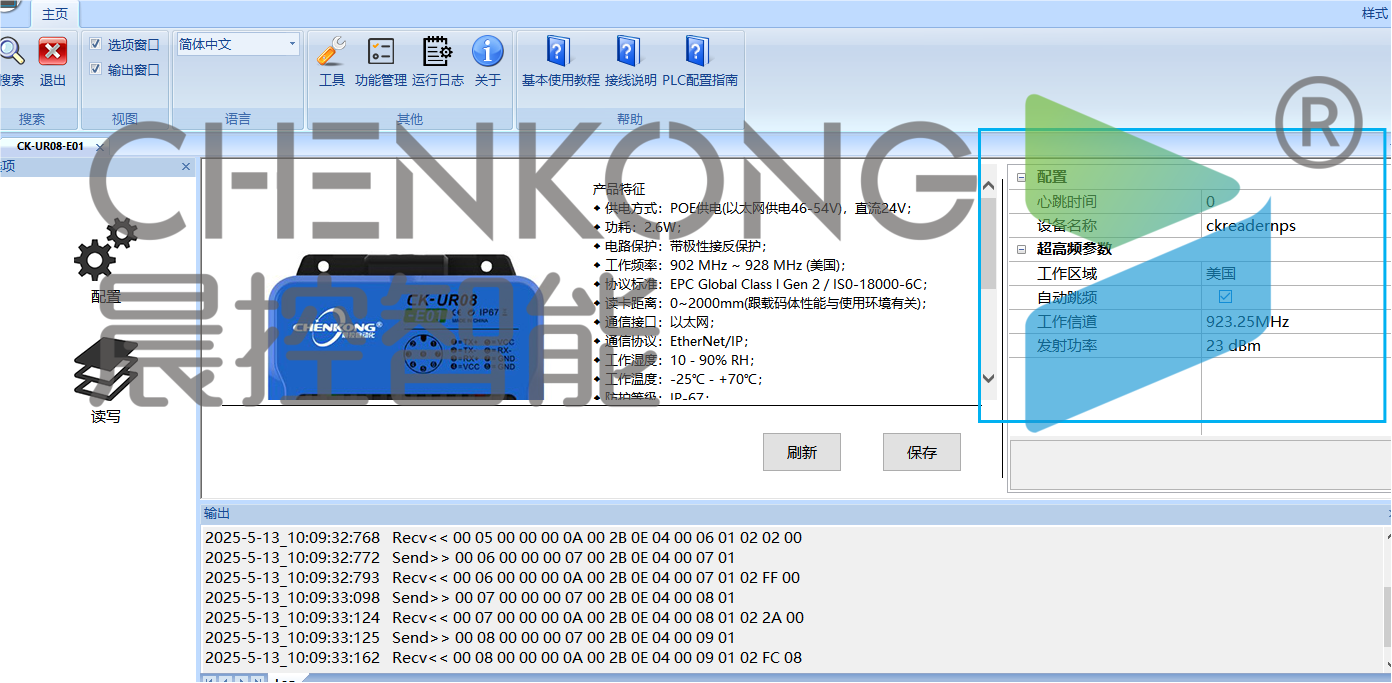Select the 发射功率 property label
1392x683 pixels.
tap(1067, 345)
